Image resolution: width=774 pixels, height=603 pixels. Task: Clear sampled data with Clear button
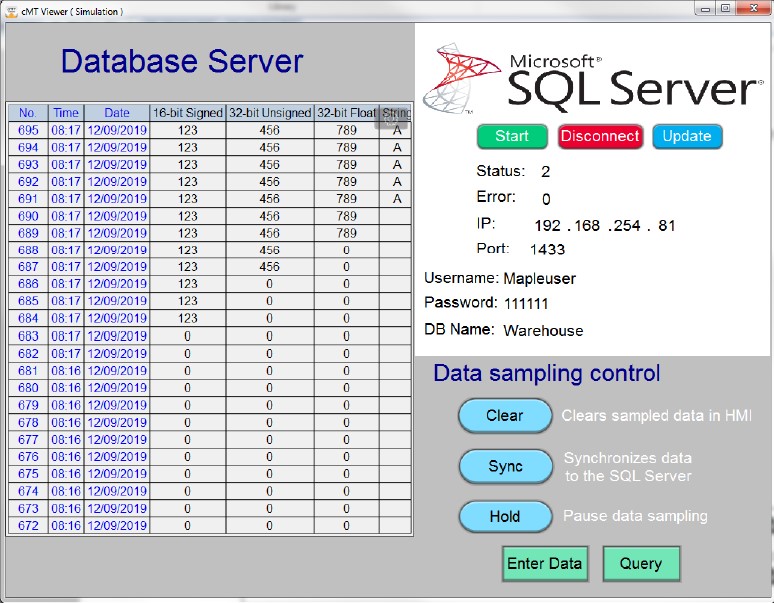pyautogui.click(x=504, y=415)
